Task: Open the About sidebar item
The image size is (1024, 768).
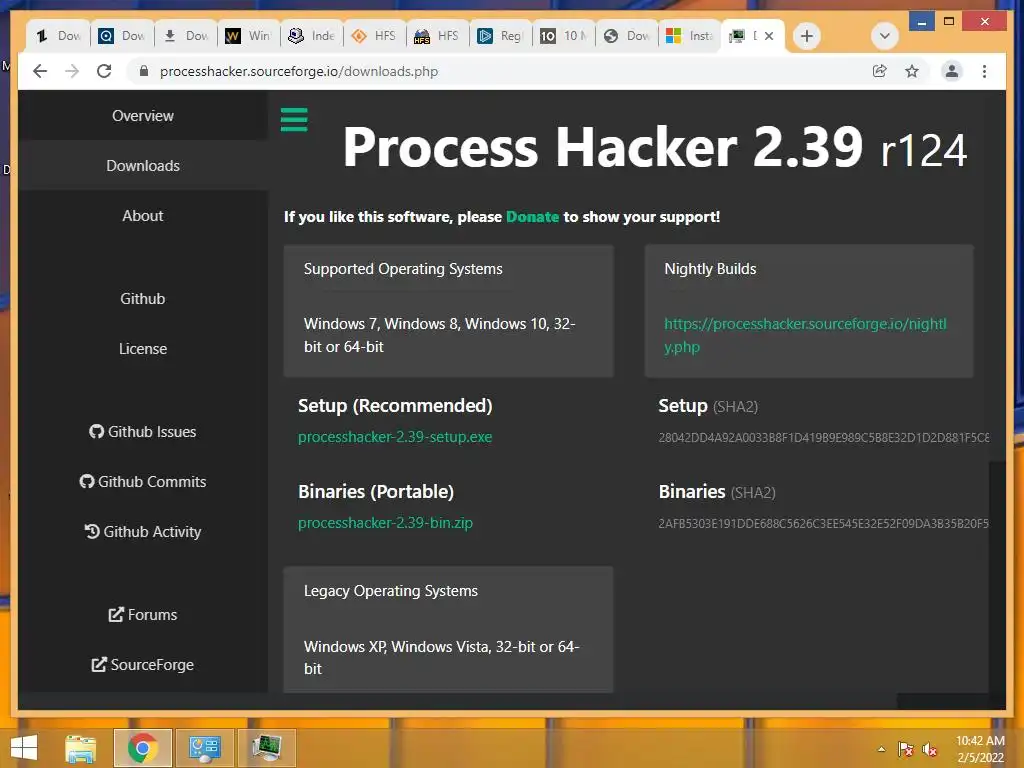Action: click(143, 216)
